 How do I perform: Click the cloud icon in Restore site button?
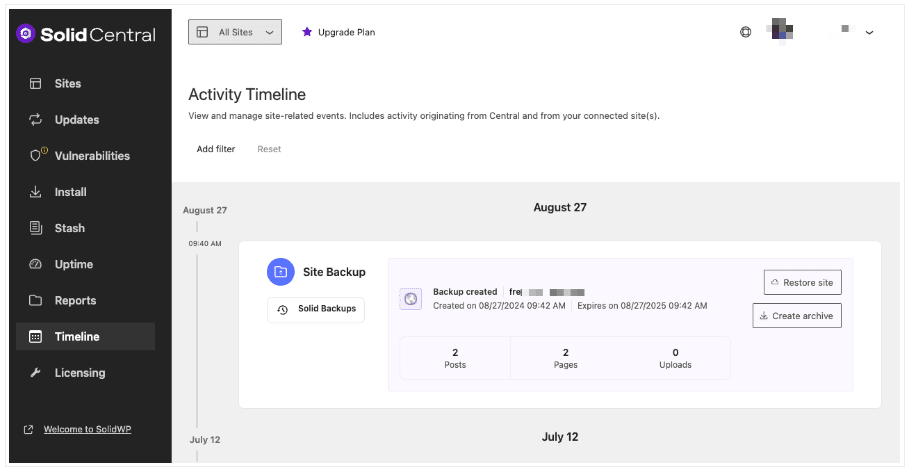[775, 283]
